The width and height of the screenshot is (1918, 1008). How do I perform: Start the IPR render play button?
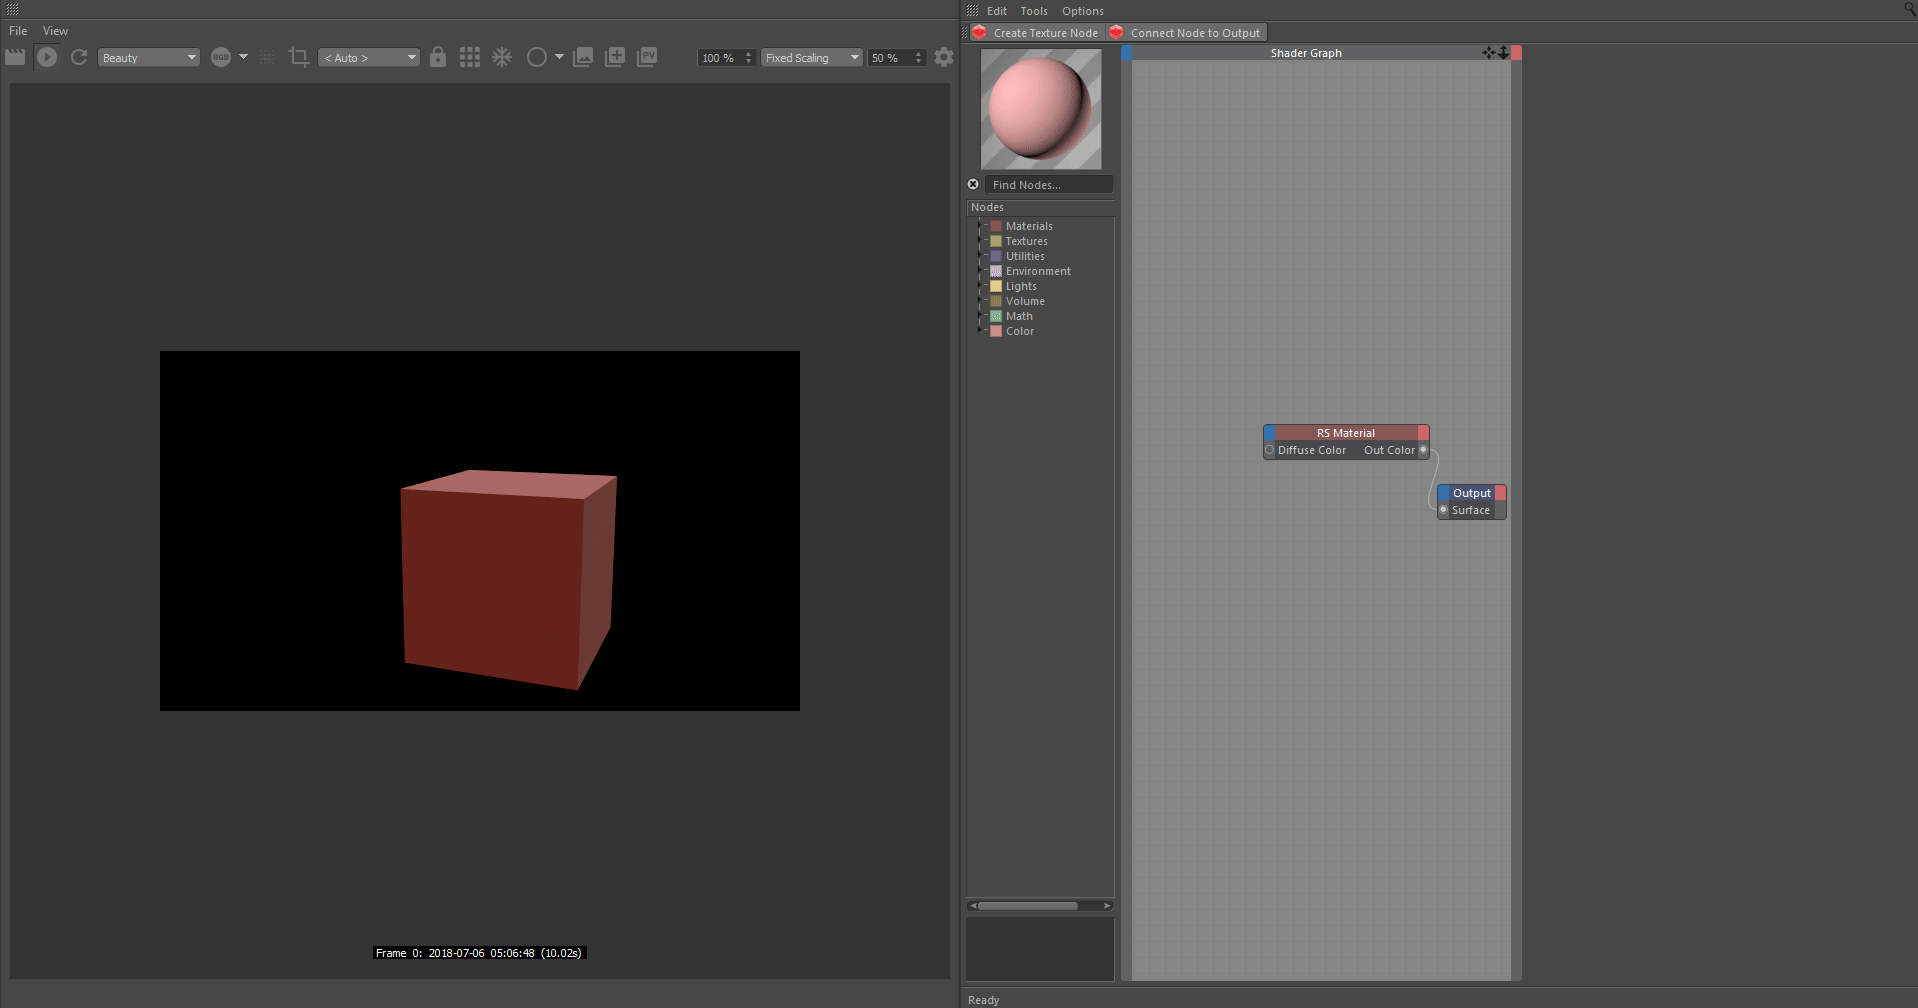[x=47, y=58]
